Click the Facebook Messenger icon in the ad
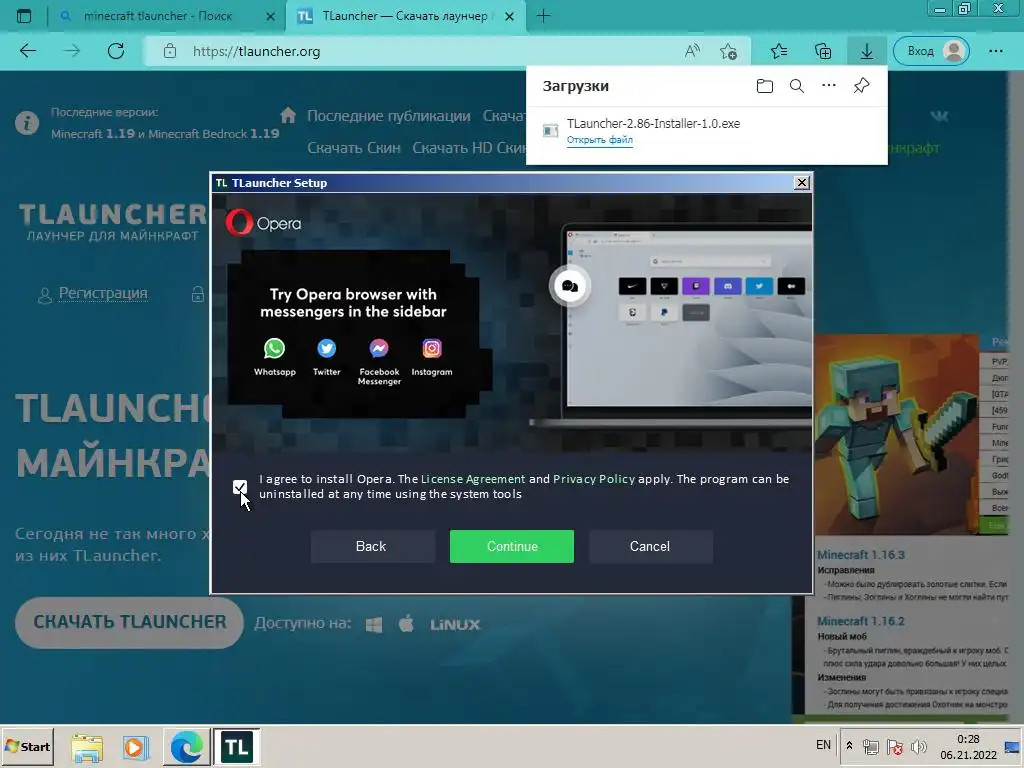1024x768 pixels. pos(379,348)
